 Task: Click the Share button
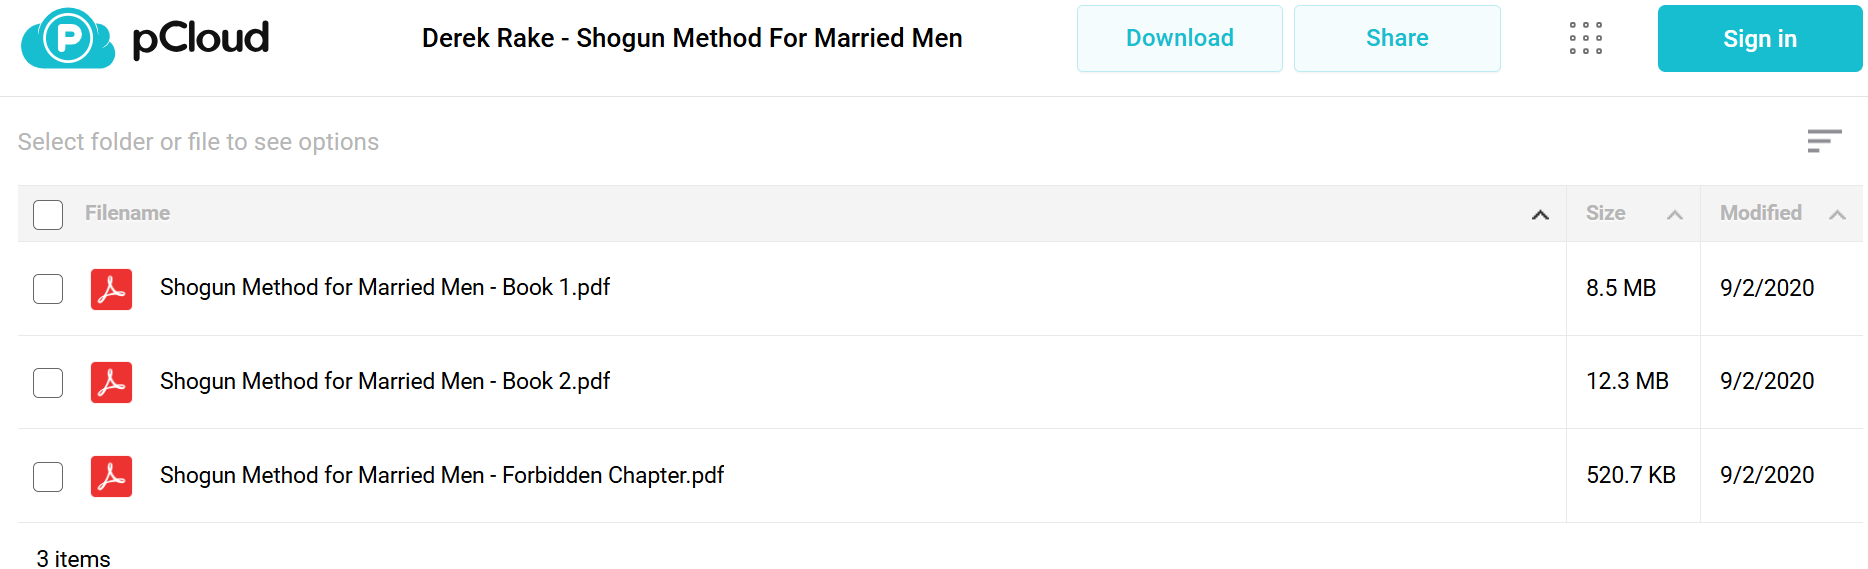tap(1397, 38)
